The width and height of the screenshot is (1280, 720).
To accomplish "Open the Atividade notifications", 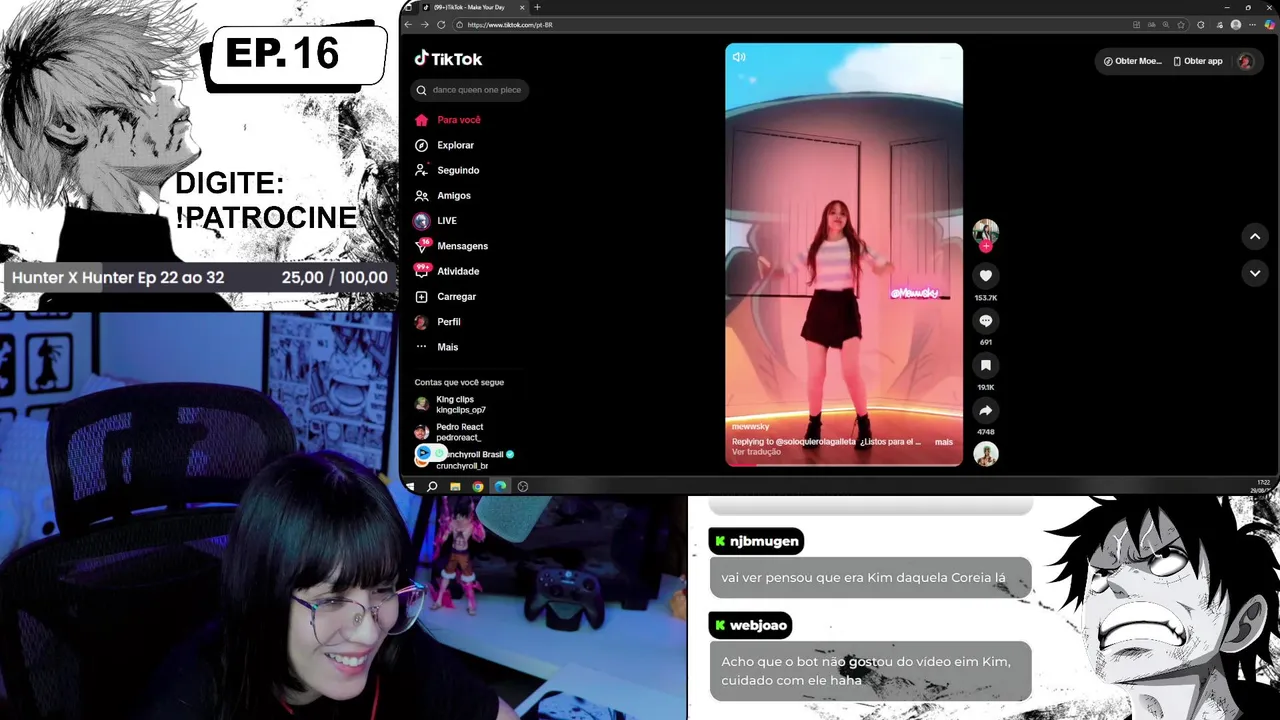I will click(458, 271).
